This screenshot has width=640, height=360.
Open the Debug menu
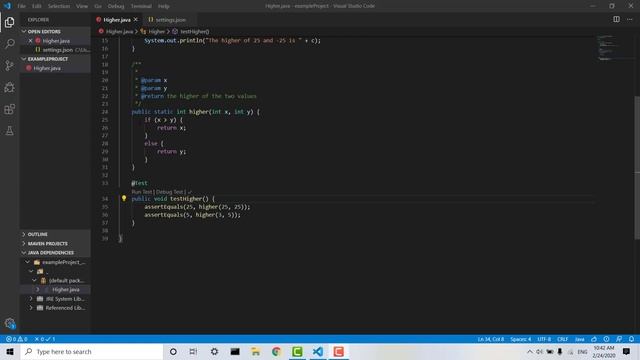point(116,6)
